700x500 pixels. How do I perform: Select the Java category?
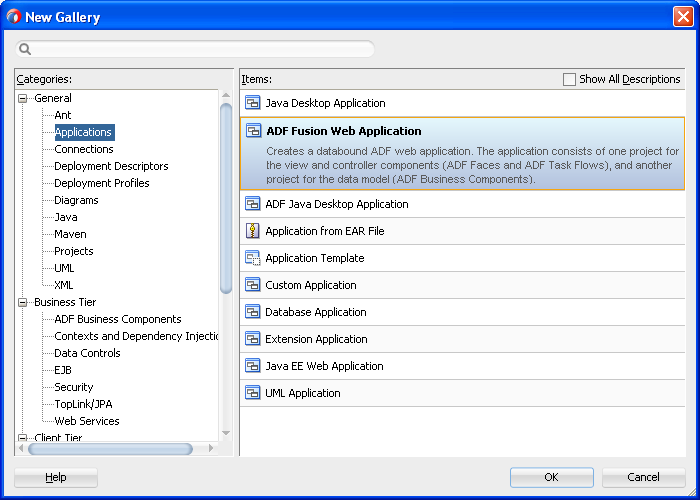[66, 217]
